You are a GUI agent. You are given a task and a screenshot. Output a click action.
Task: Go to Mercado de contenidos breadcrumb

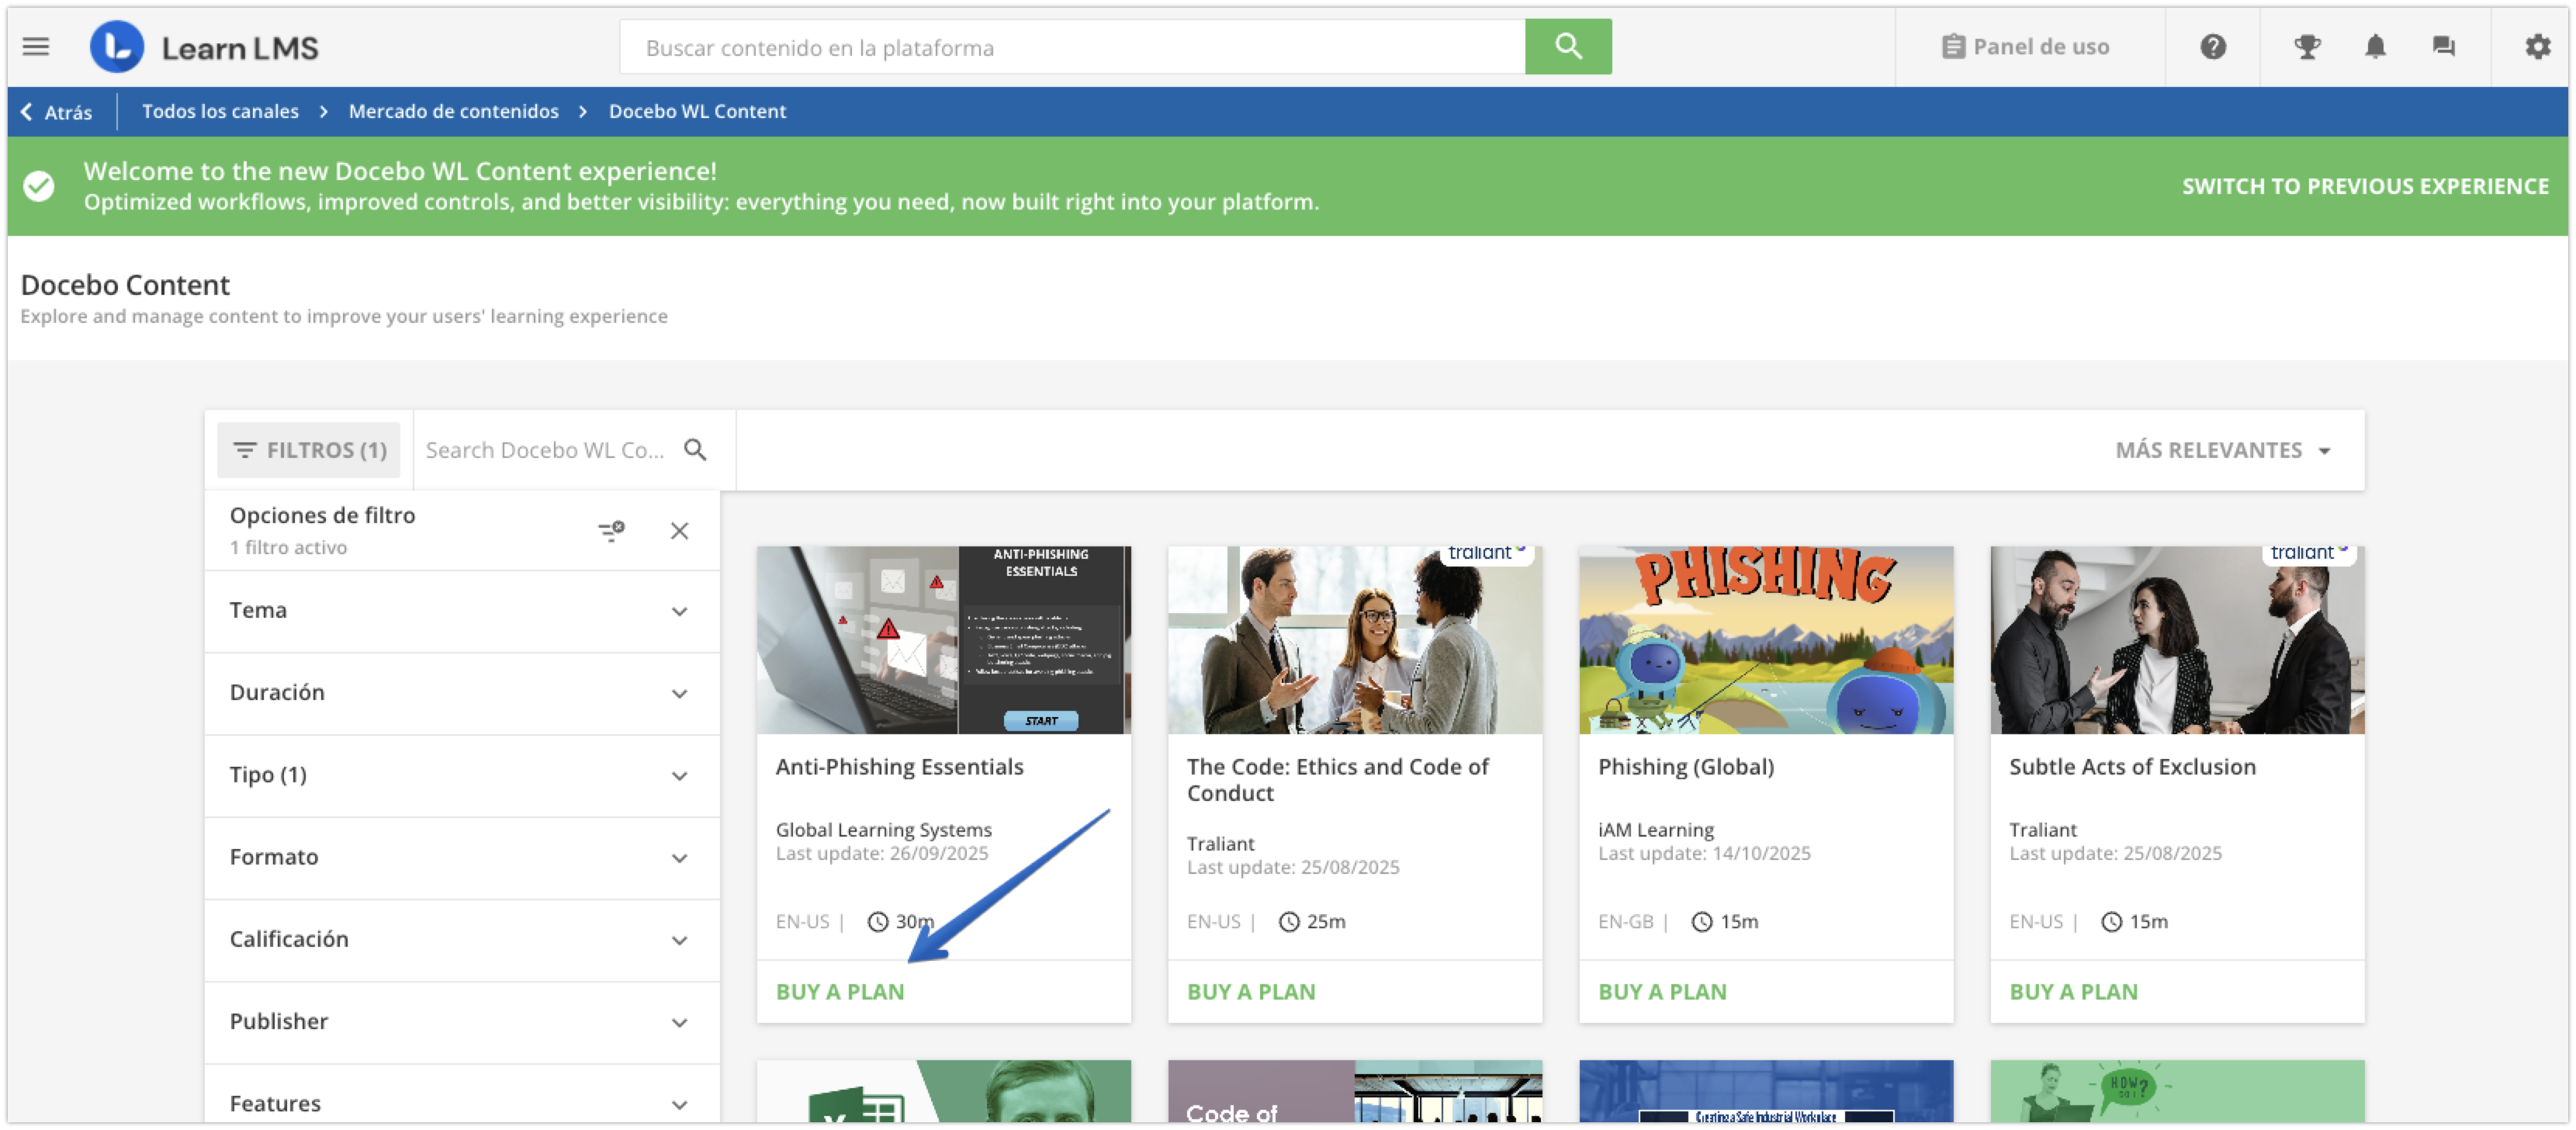click(453, 111)
